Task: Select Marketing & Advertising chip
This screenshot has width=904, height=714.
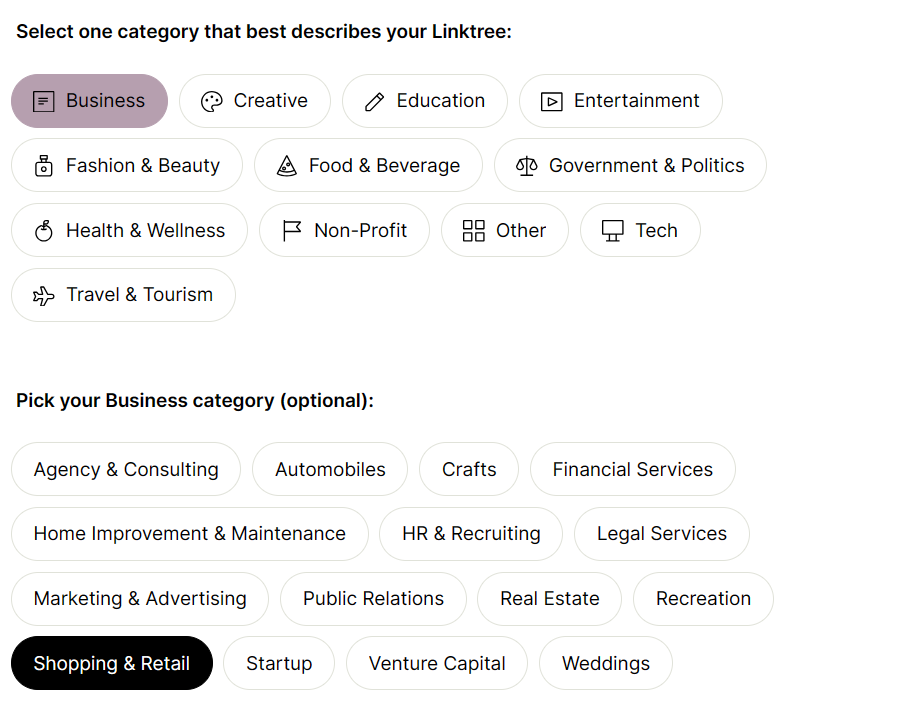Action: [x=140, y=599]
